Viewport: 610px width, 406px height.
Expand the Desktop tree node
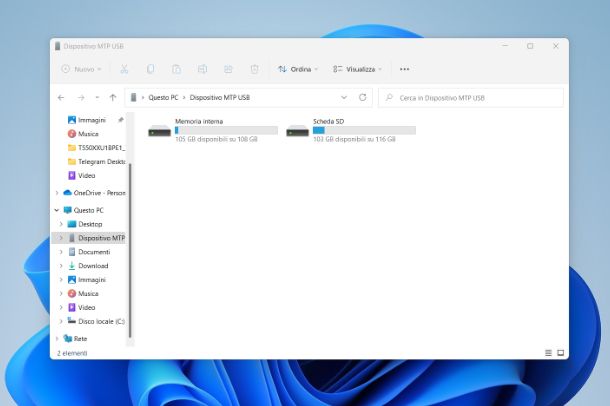(61, 224)
